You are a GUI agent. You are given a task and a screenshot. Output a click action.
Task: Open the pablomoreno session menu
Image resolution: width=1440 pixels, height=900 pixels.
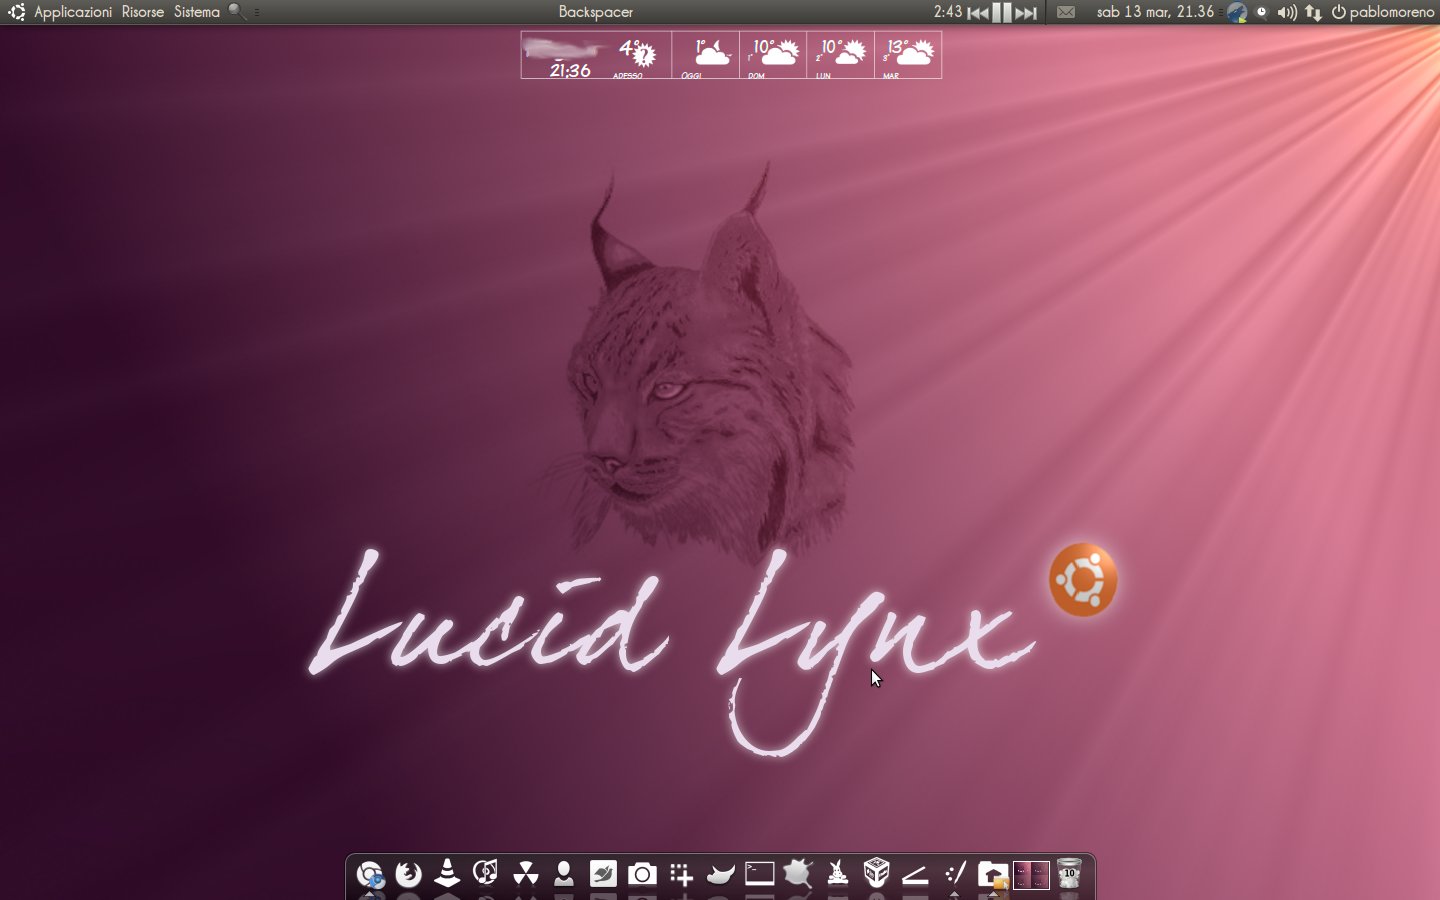(x=1383, y=12)
